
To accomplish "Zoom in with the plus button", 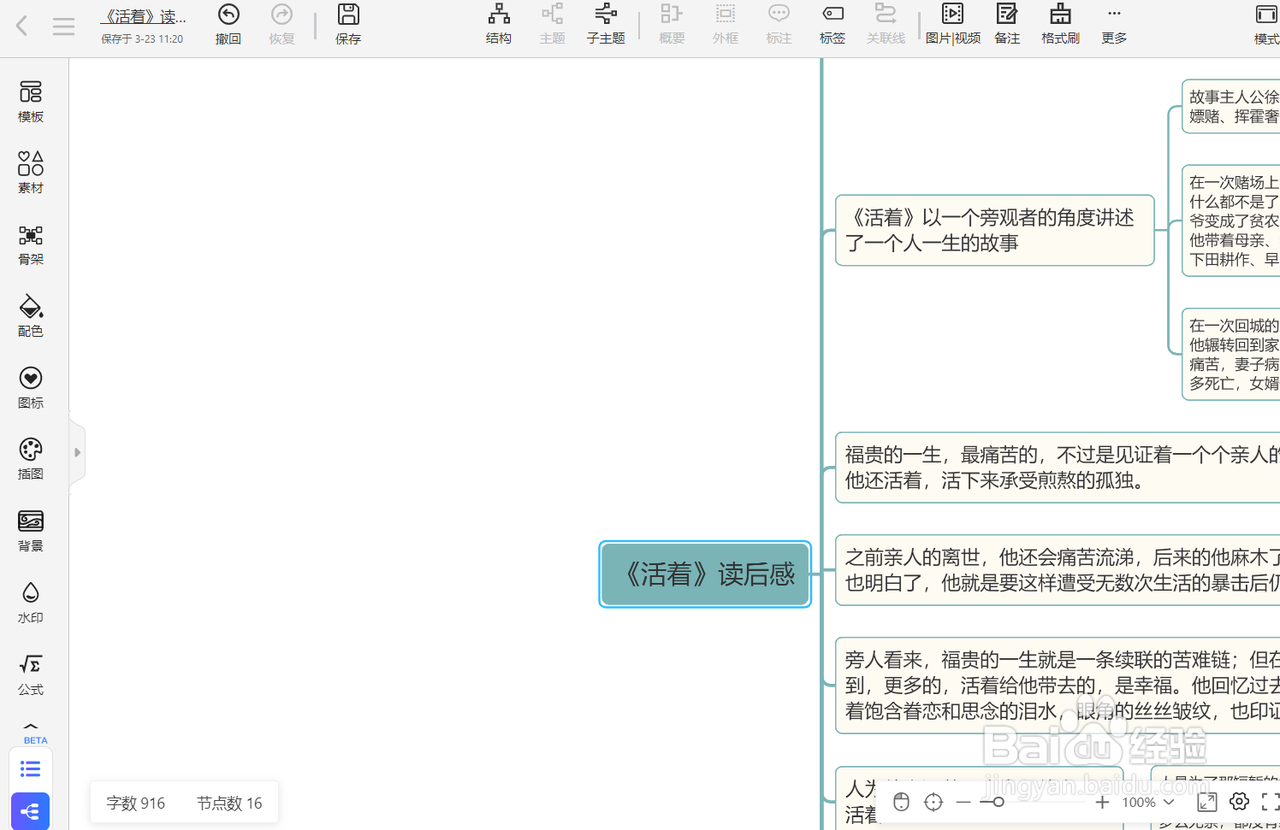I will click(x=1102, y=802).
